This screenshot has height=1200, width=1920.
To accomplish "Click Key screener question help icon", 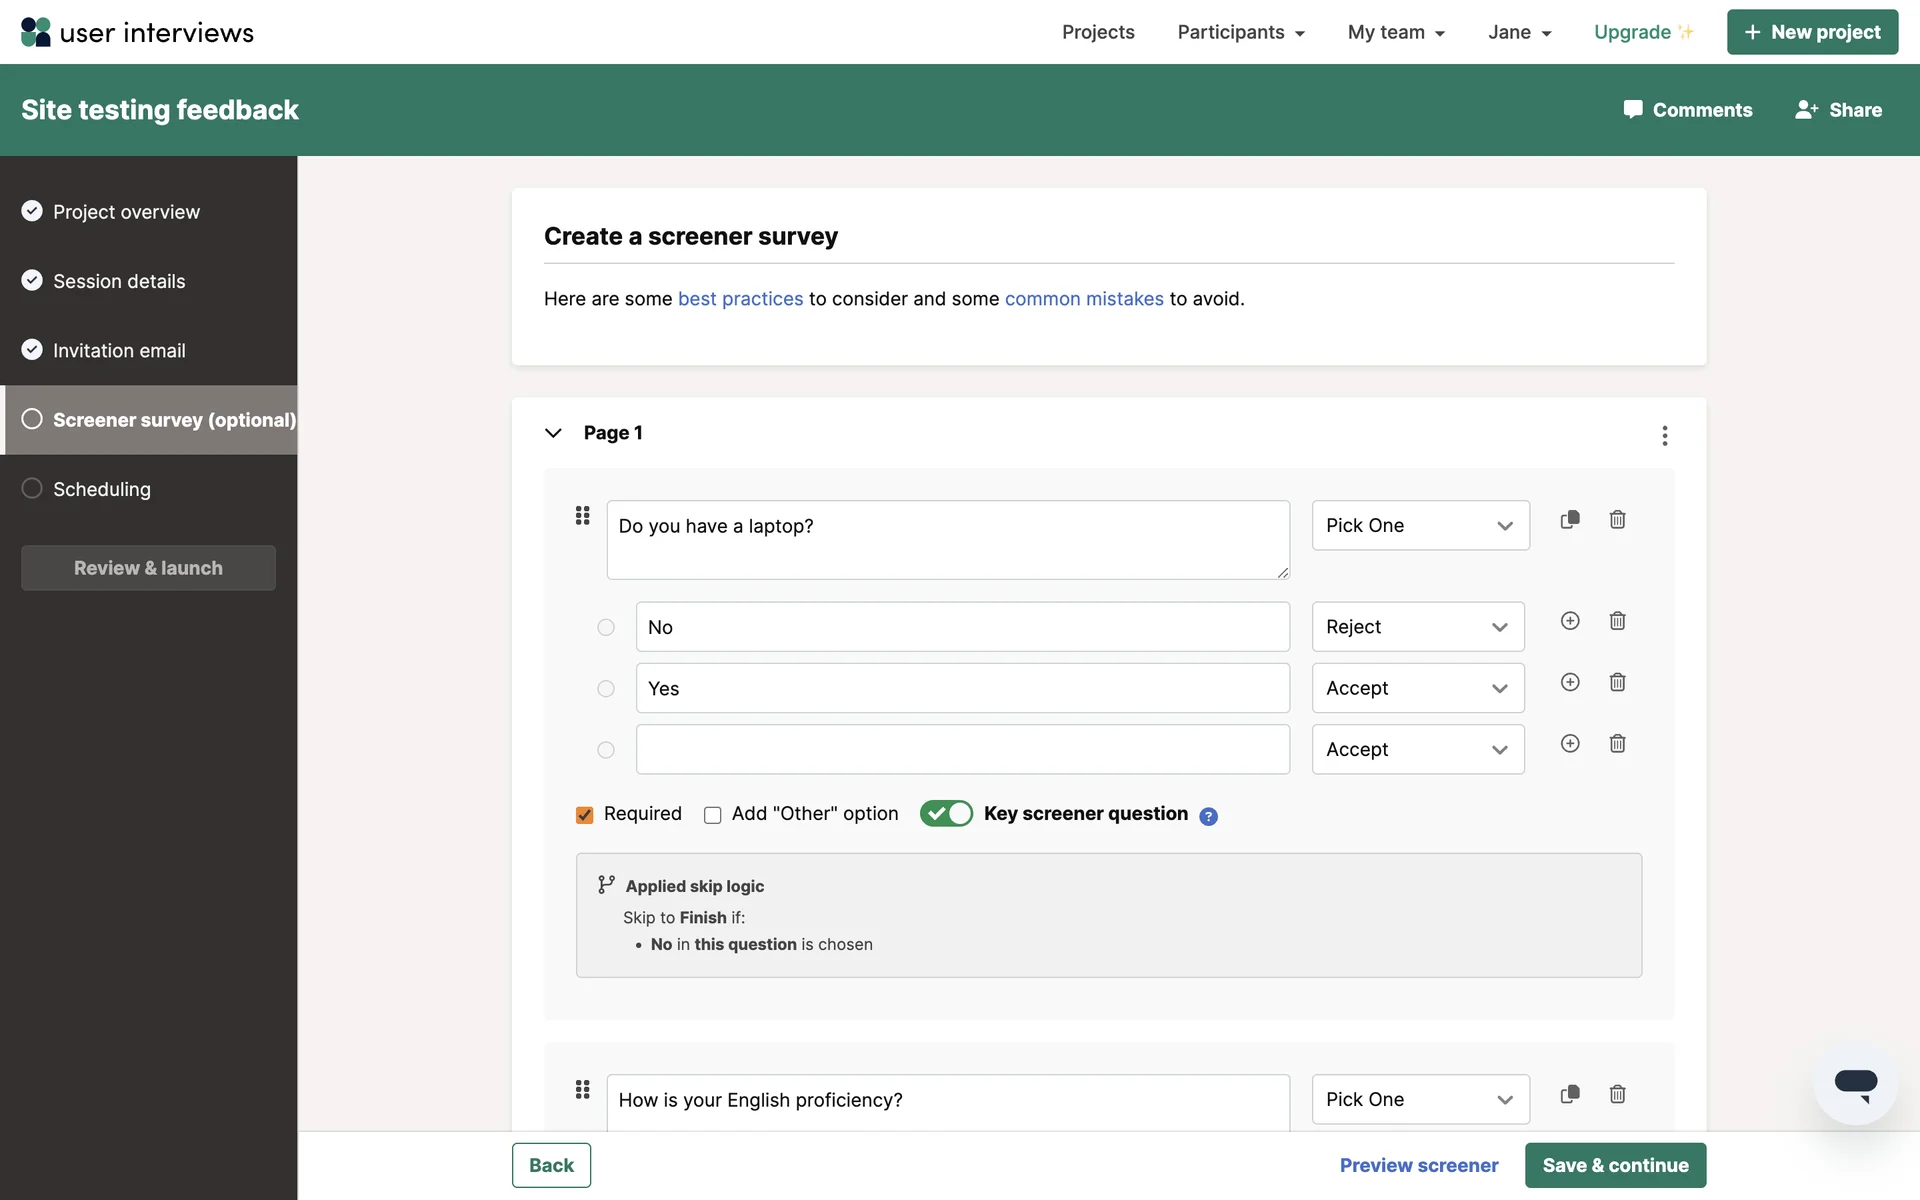I will (x=1208, y=816).
